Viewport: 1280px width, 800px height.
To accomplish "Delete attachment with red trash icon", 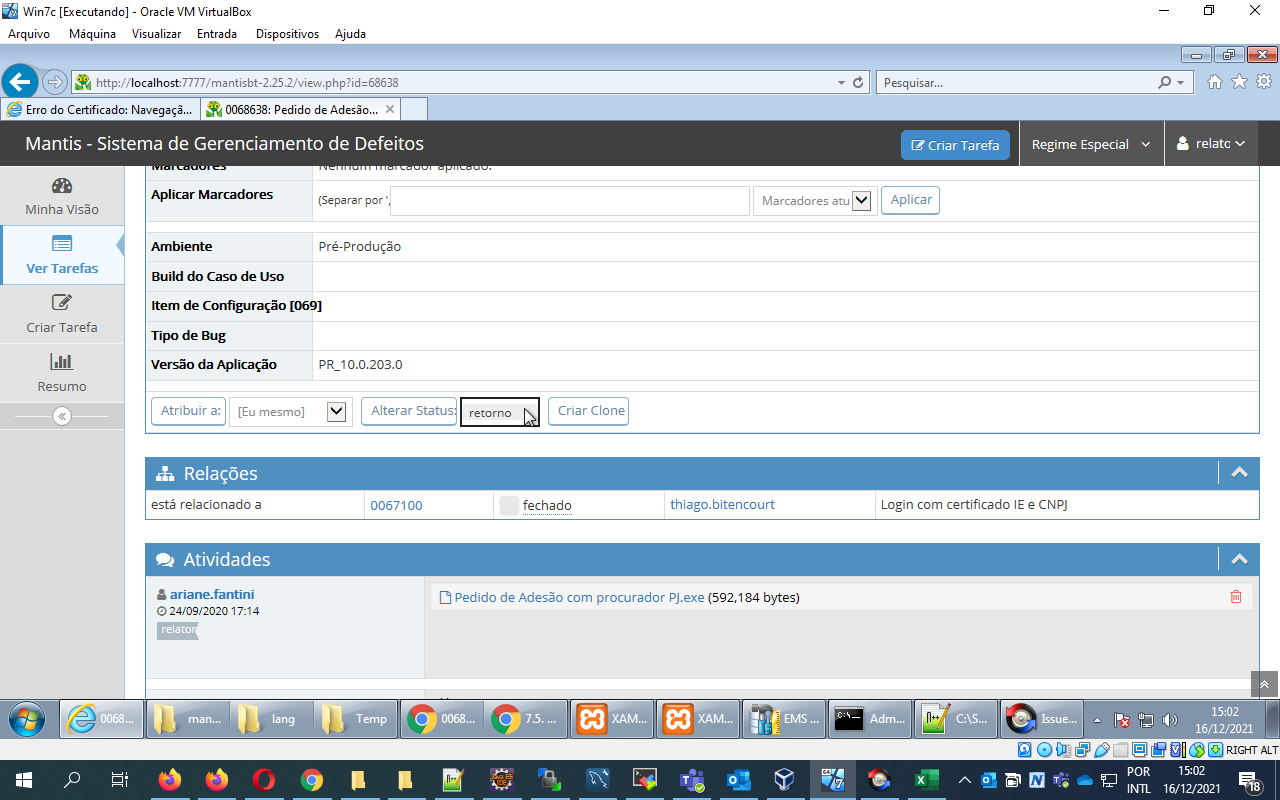I will point(1236,597).
